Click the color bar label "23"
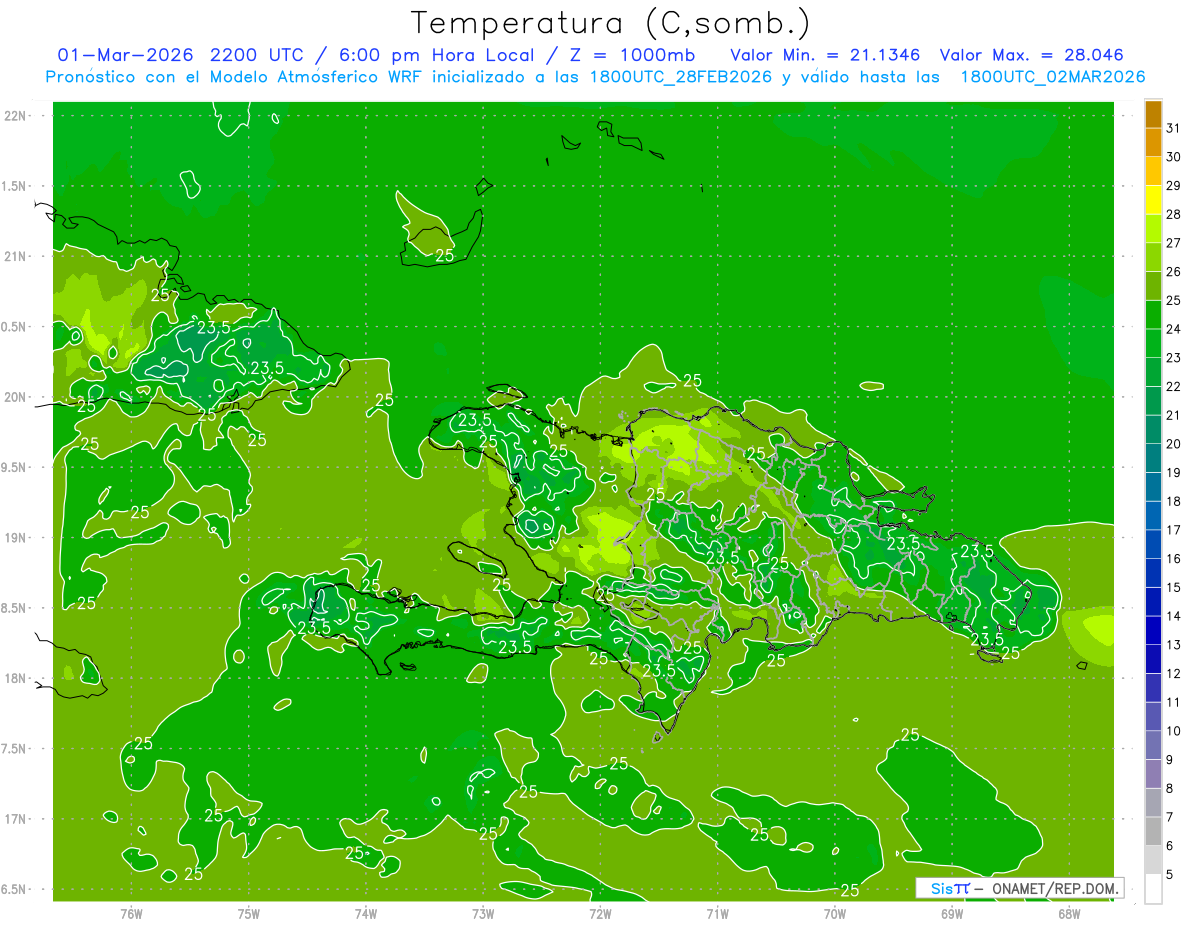Viewport: 1200px width, 927px height. [1174, 358]
